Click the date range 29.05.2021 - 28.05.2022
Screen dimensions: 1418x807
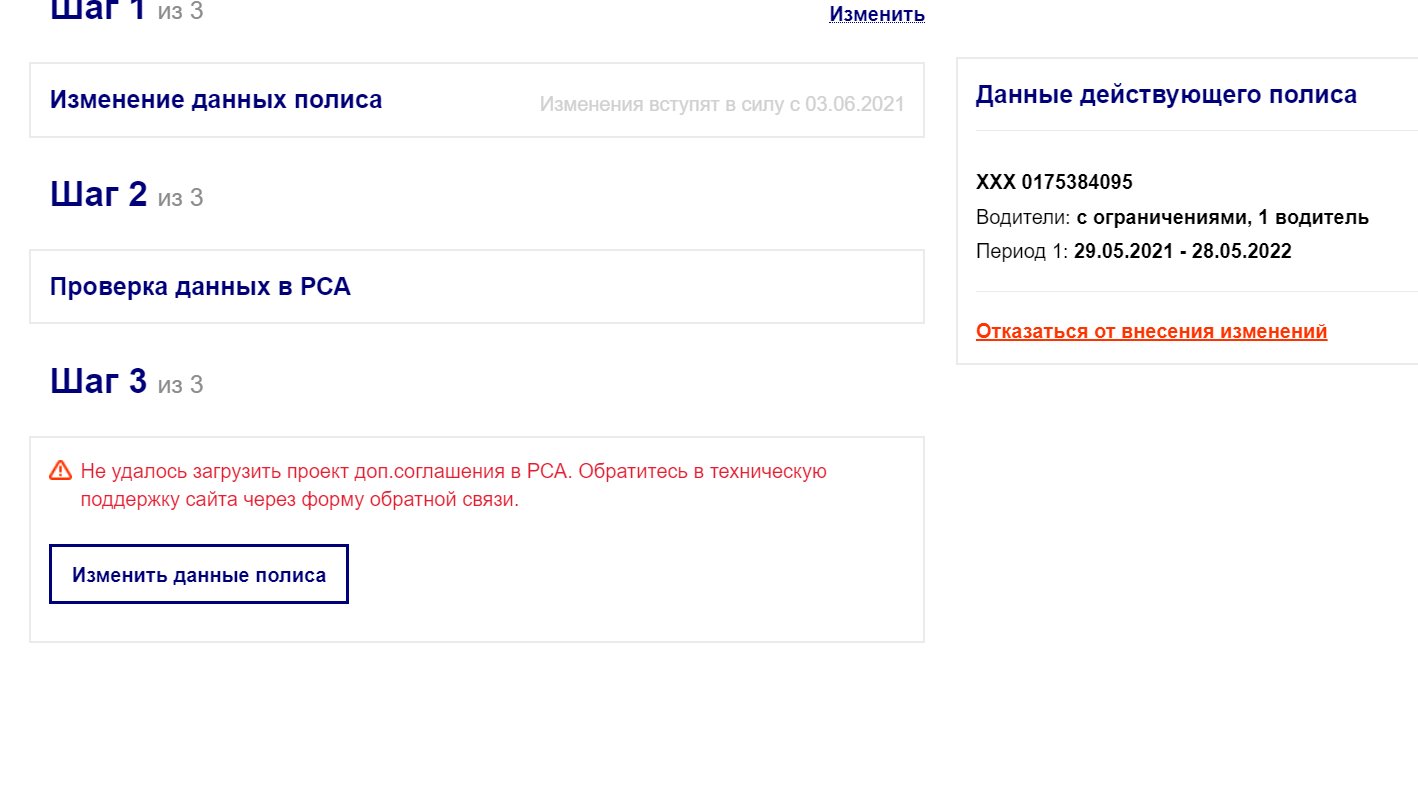point(1182,251)
